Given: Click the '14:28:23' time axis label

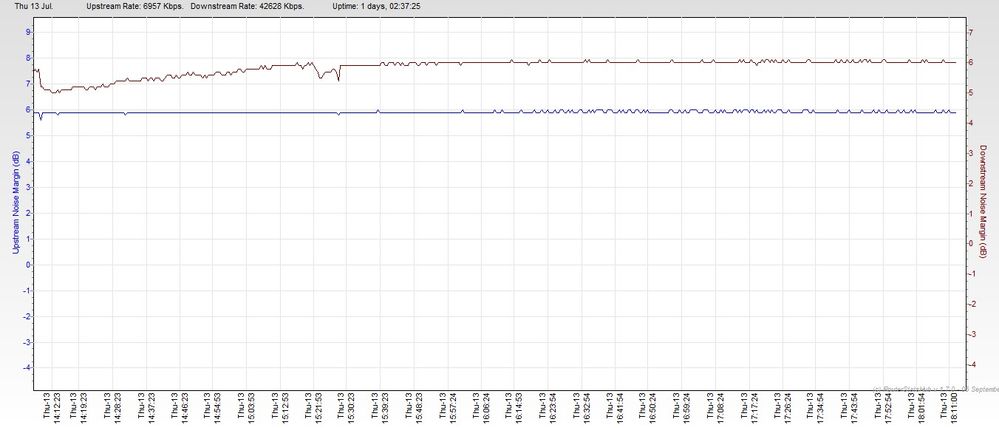Looking at the screenshot, I should click(x=117, y=408).
